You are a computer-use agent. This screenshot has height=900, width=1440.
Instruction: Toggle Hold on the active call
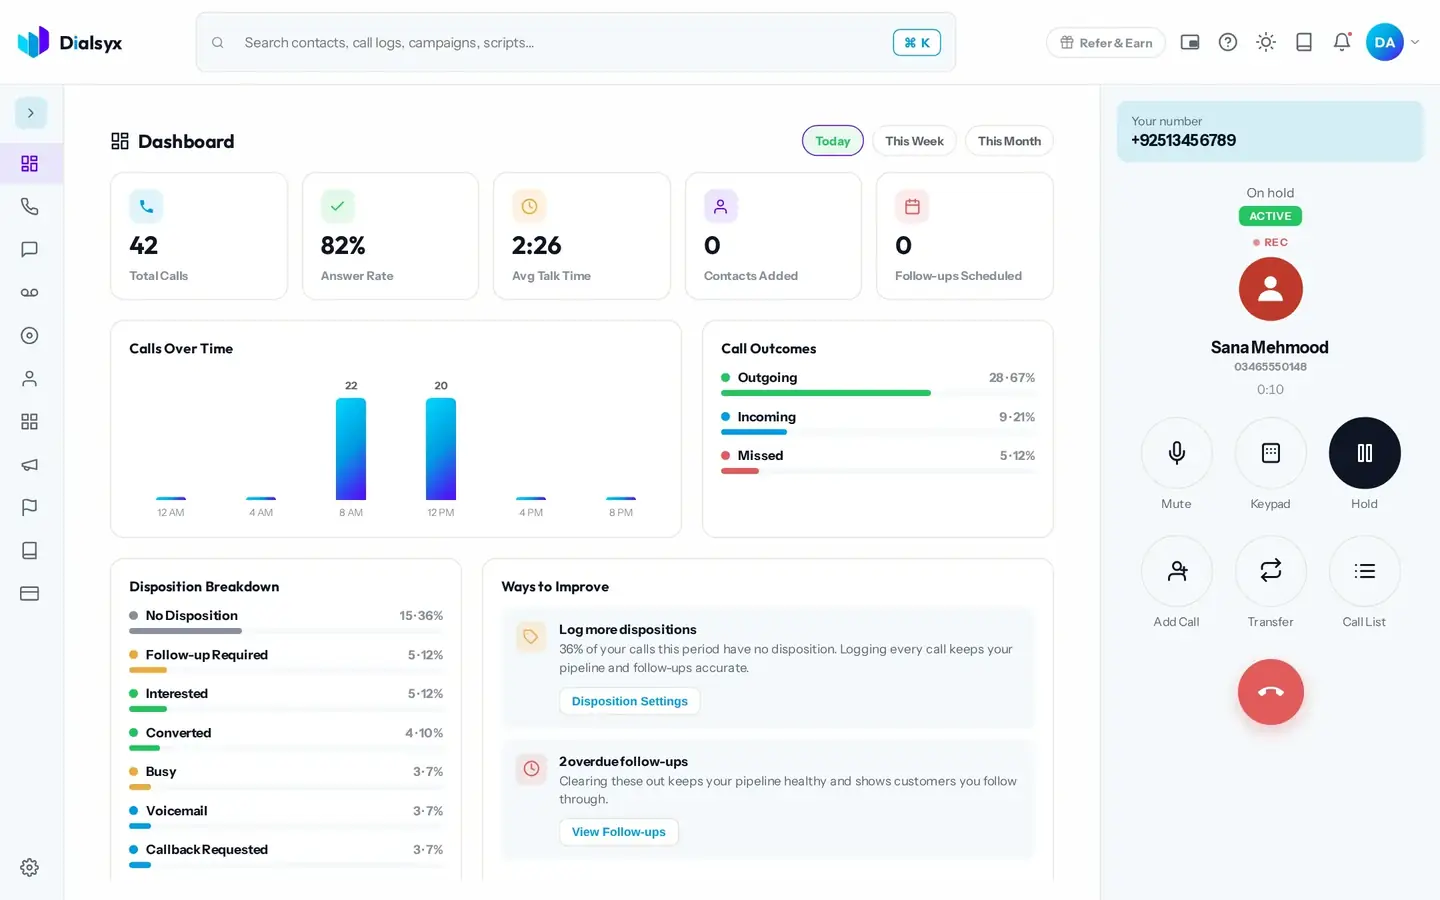pyautogui.click(x=1365, y=453)
